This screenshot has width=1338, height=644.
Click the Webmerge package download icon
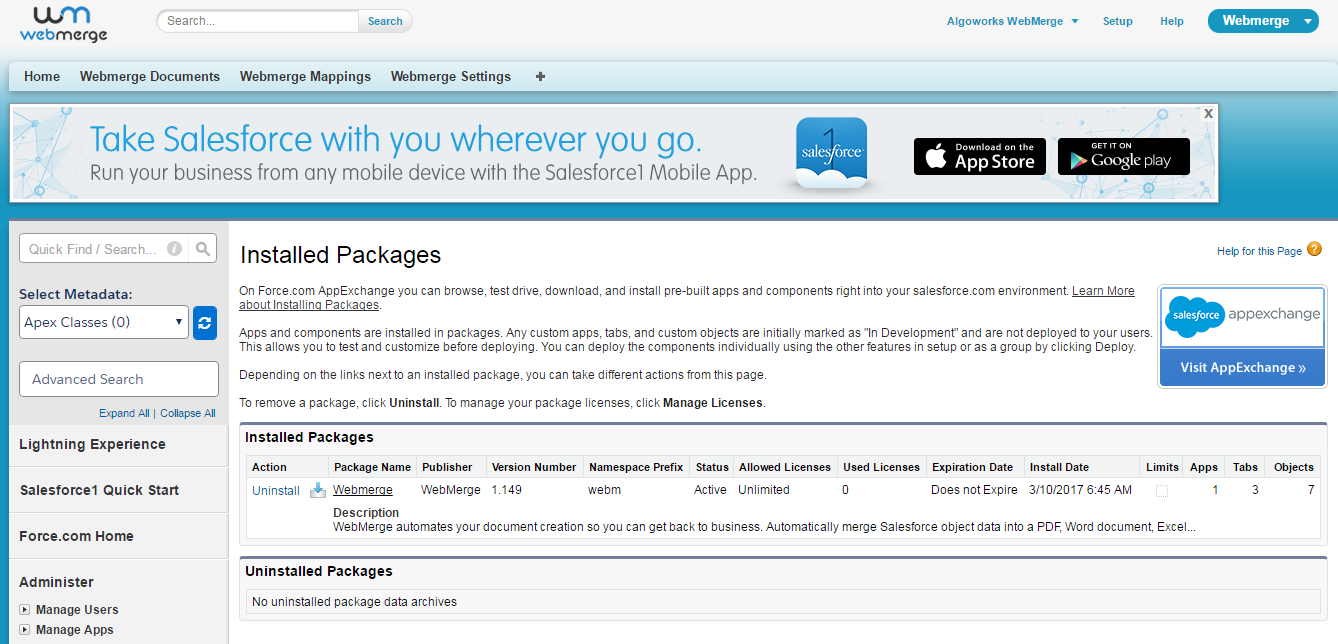click(318, 490)
